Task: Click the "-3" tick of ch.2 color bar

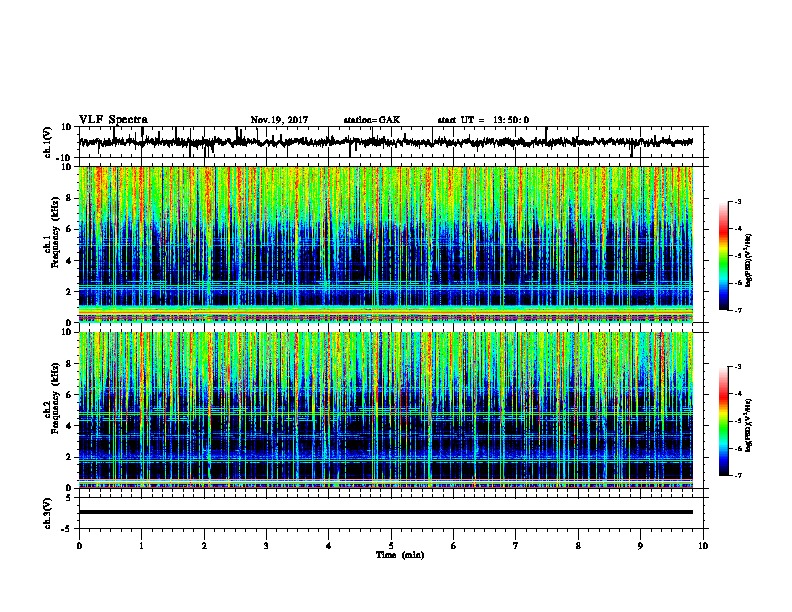Action: [x=738, y=367]
